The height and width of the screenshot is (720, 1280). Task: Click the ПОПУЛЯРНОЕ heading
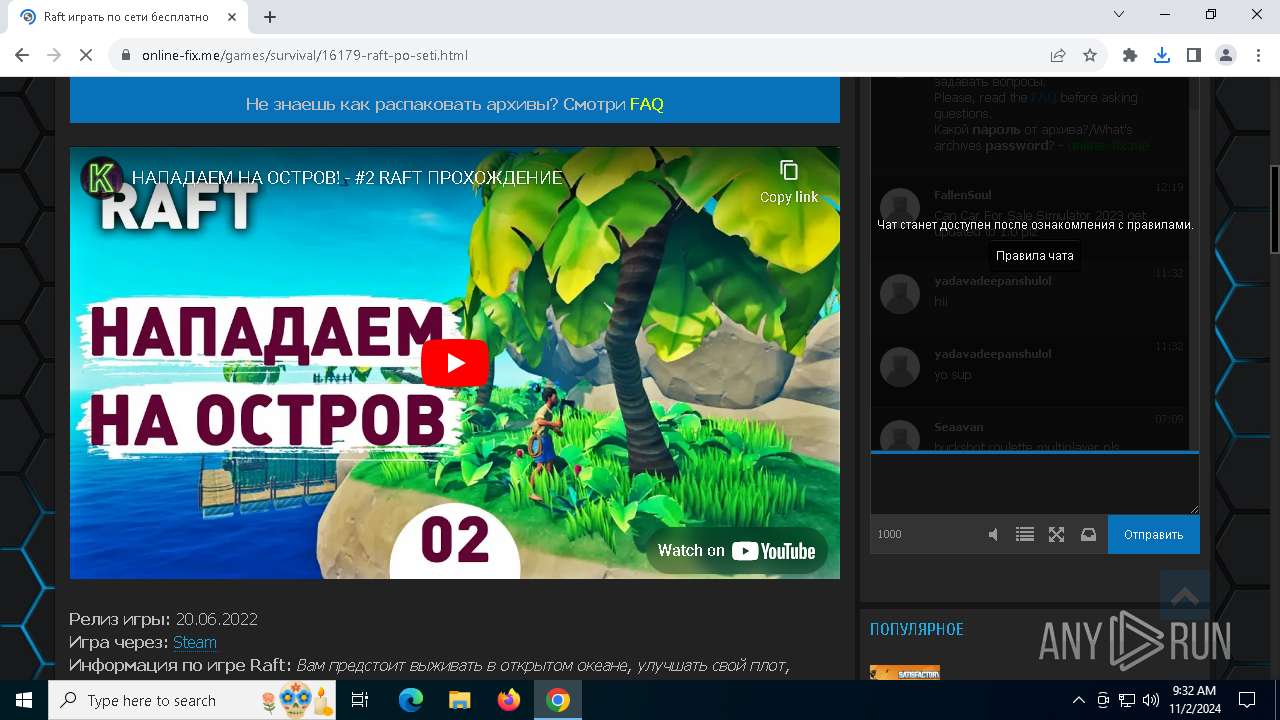tap(917, 629)
